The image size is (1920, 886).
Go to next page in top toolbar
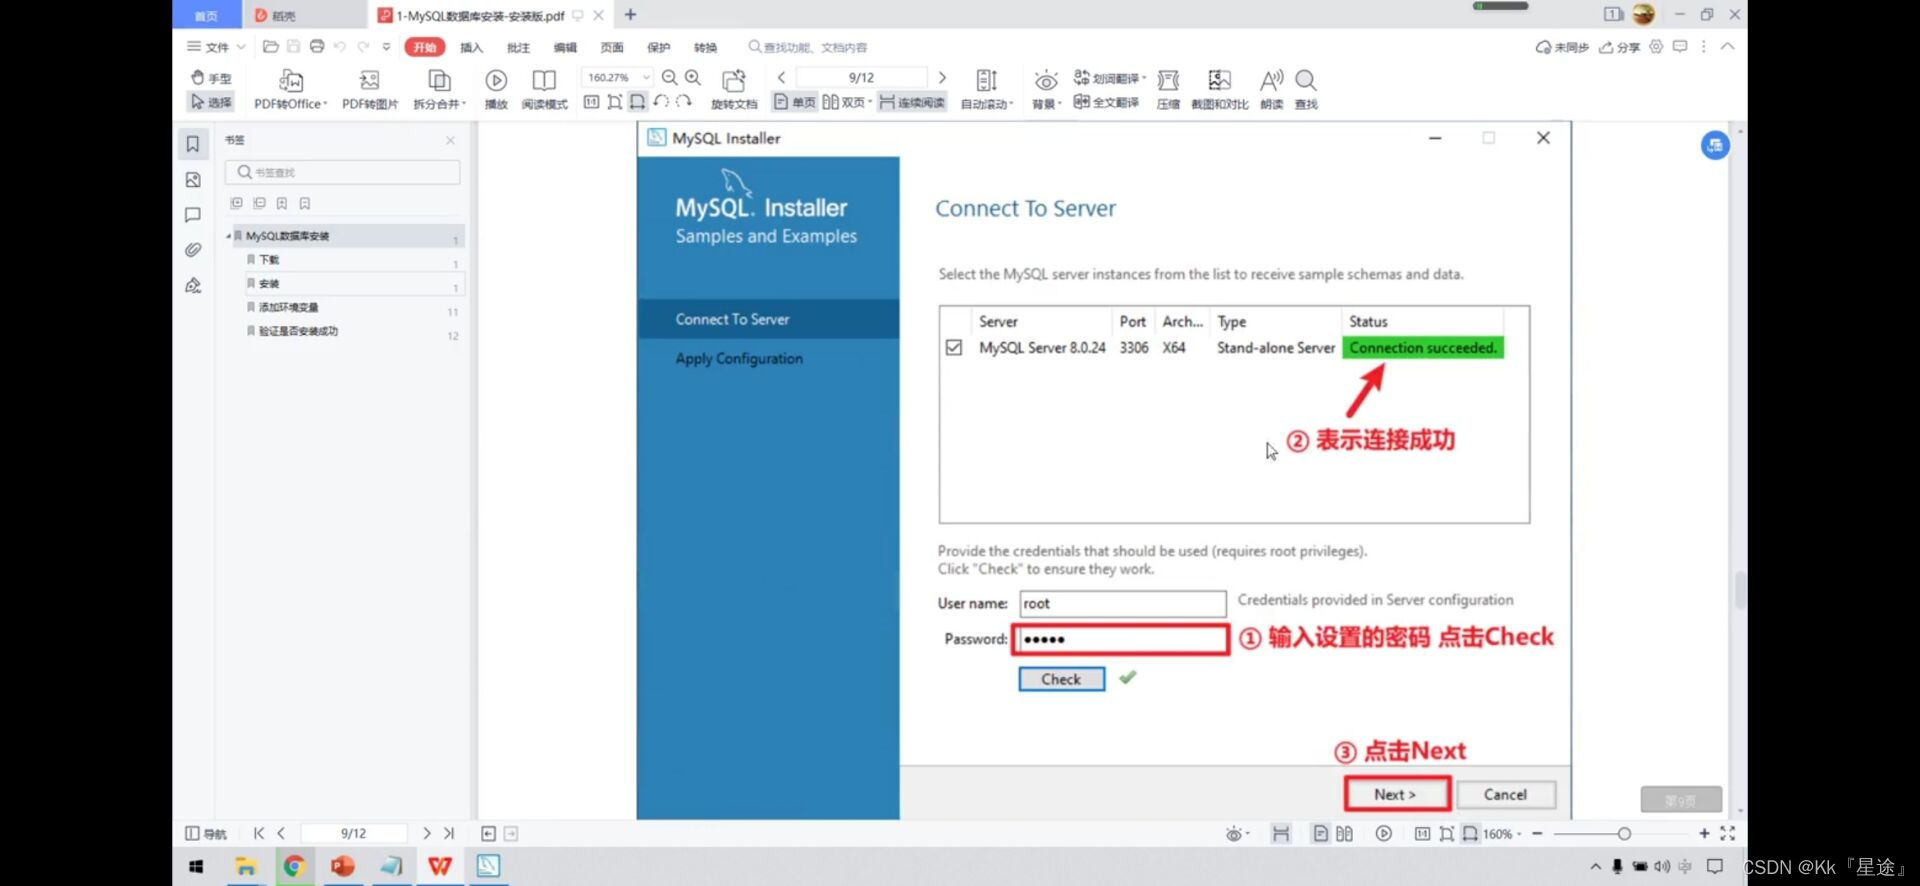tap(942, 77)
